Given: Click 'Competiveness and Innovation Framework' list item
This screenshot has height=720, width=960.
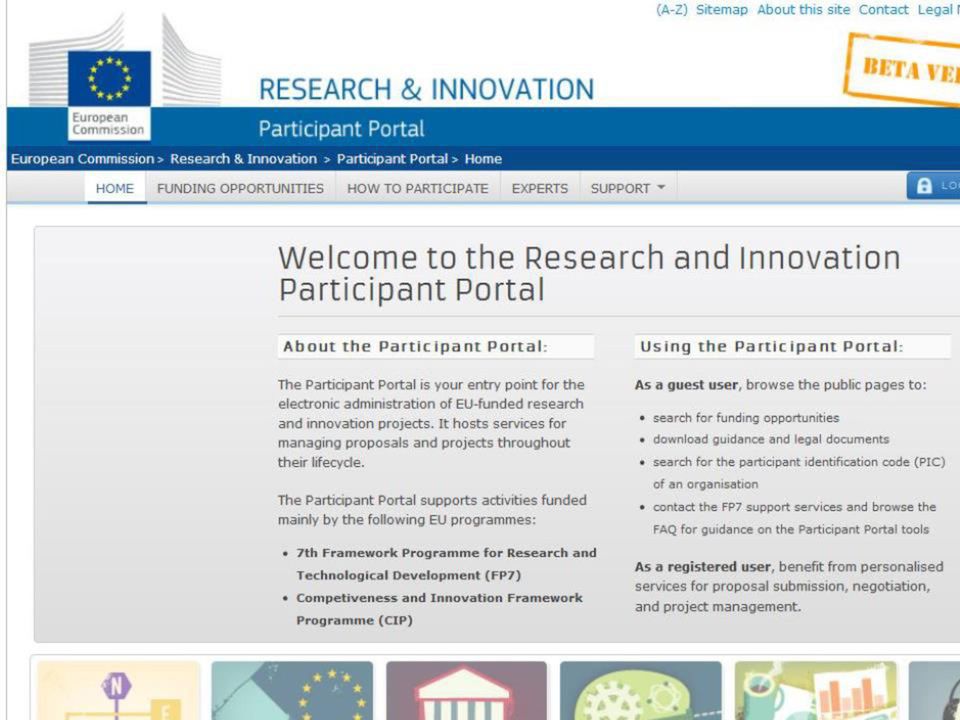Looking at the screenshot, I should click(440, 609).
